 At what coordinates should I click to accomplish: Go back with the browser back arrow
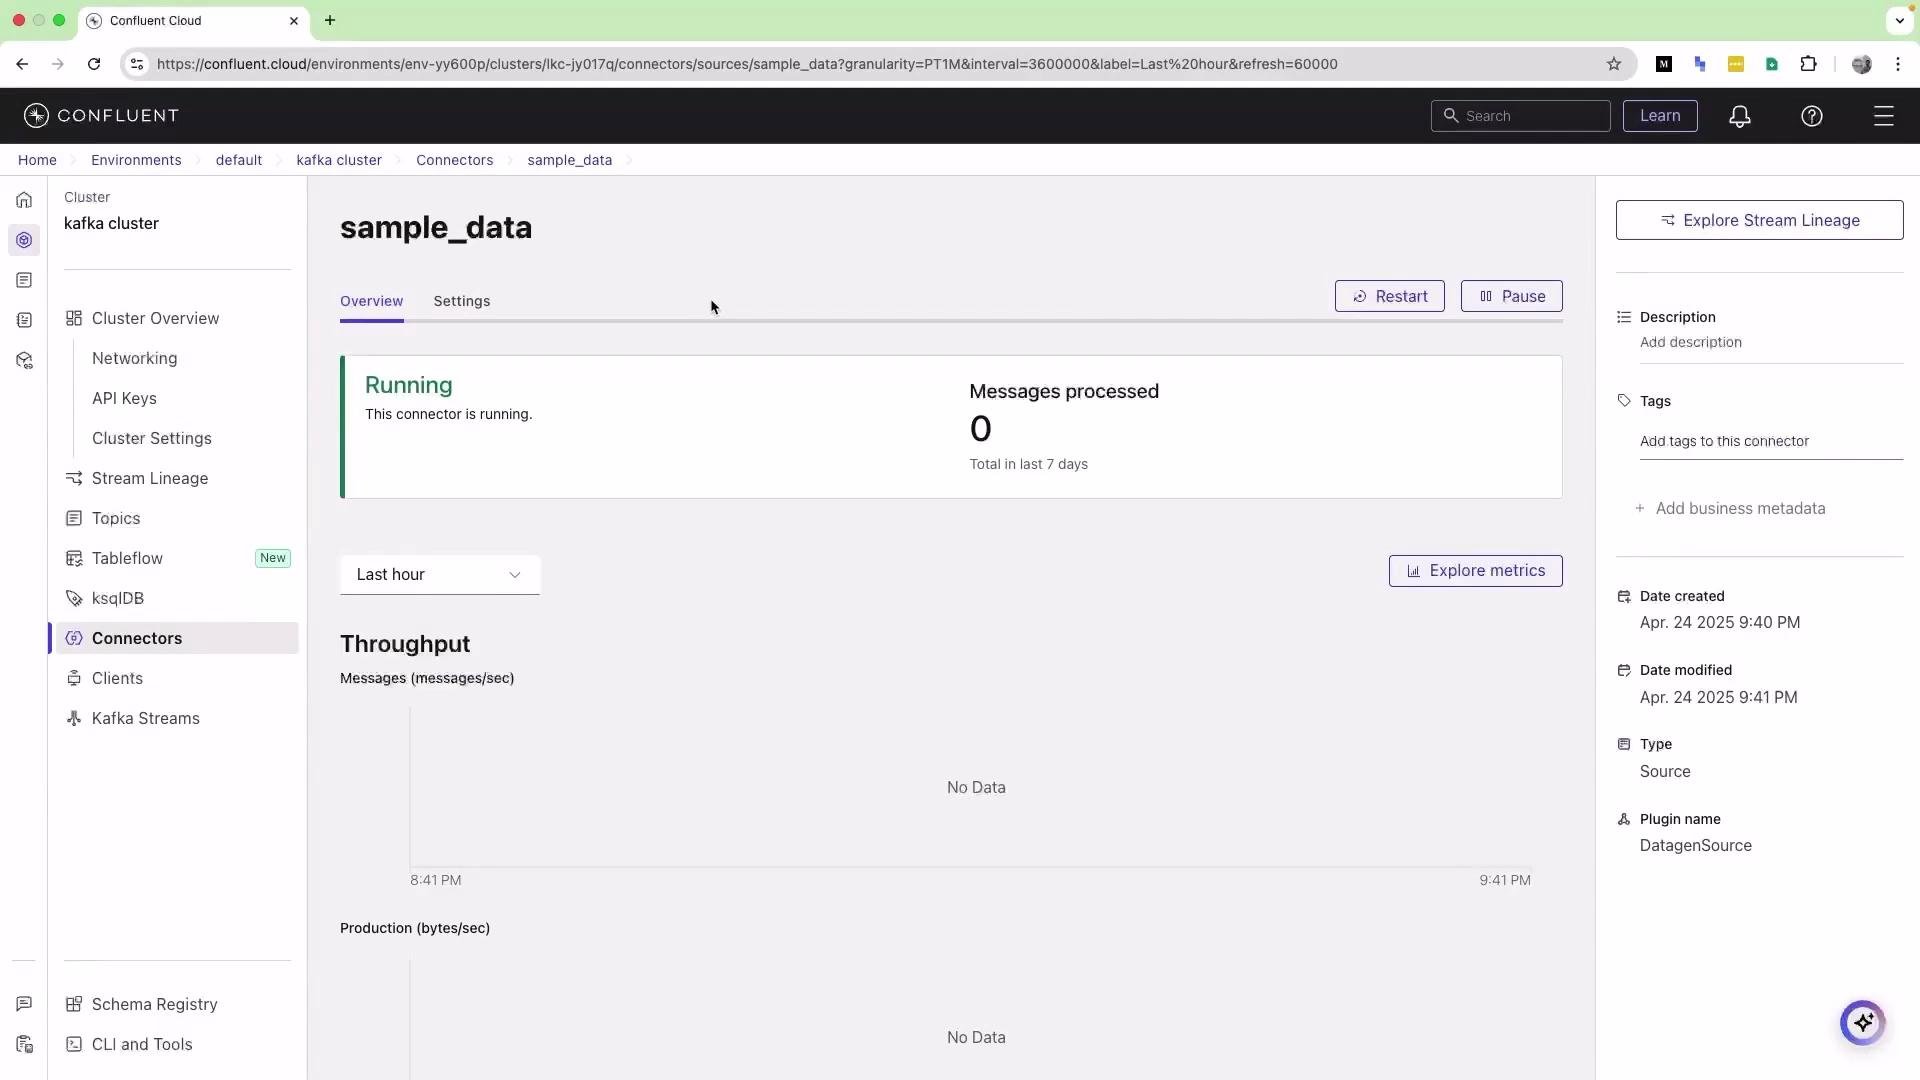22,64
